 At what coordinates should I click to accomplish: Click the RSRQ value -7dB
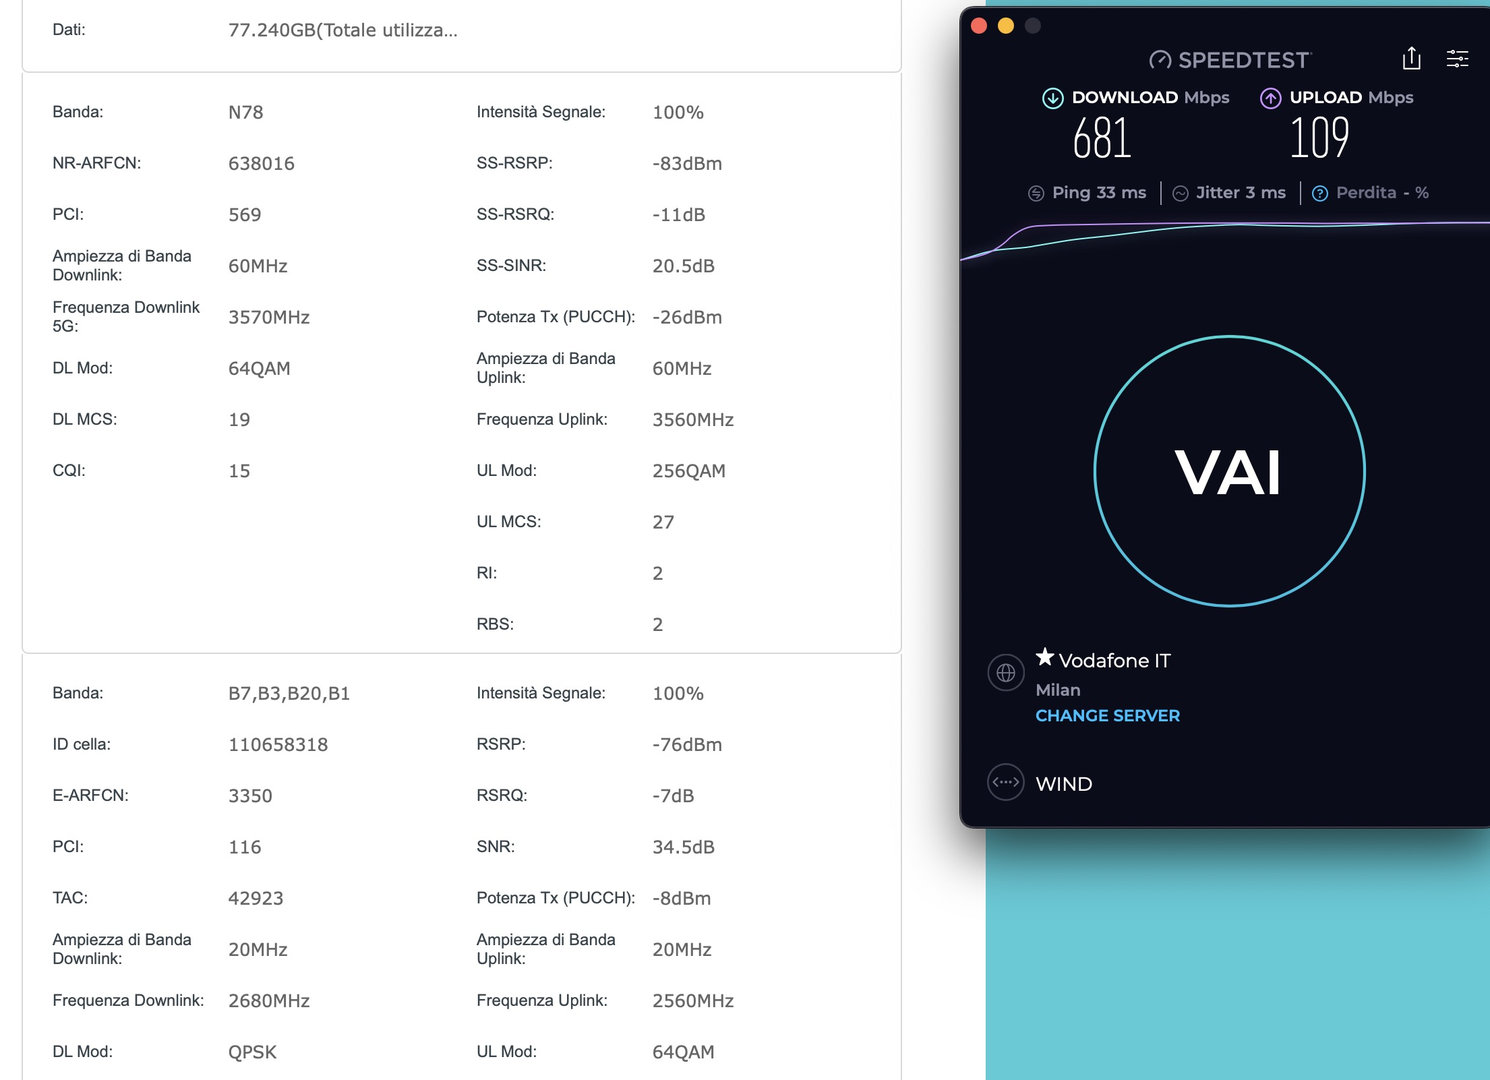coord(673,796)
